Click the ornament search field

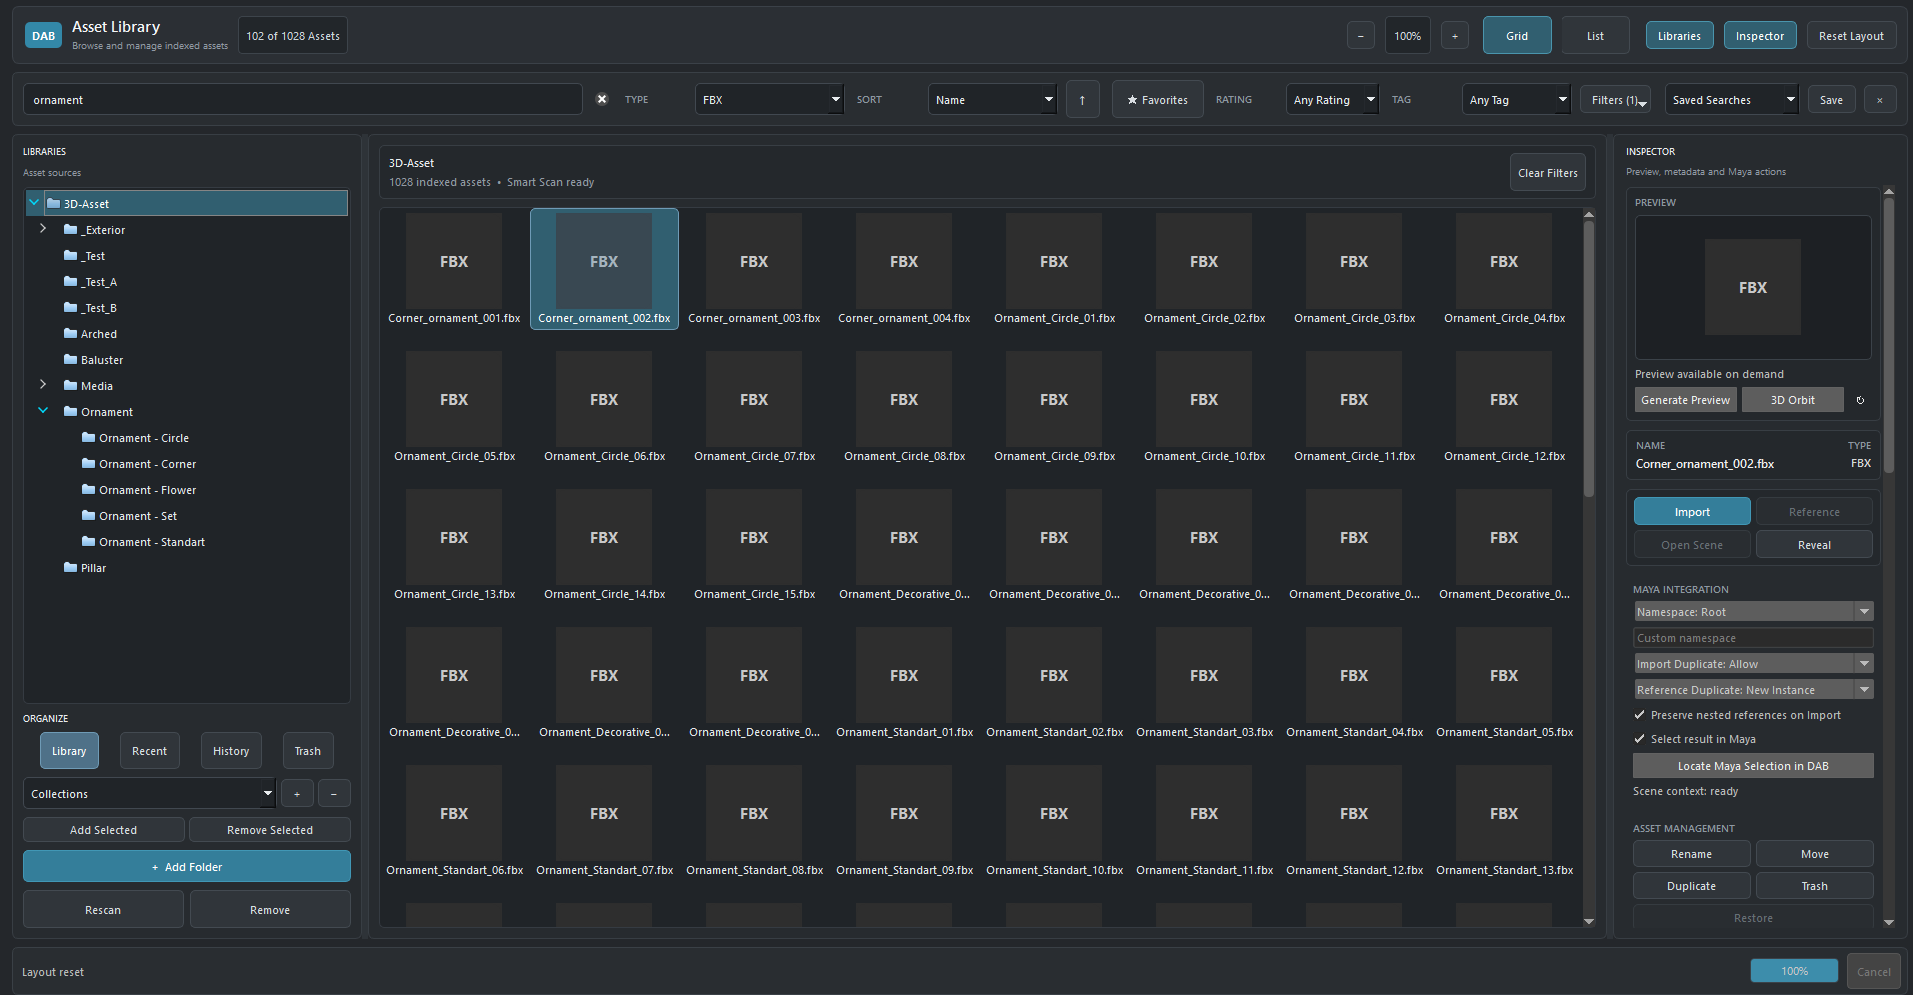point(303,99)
